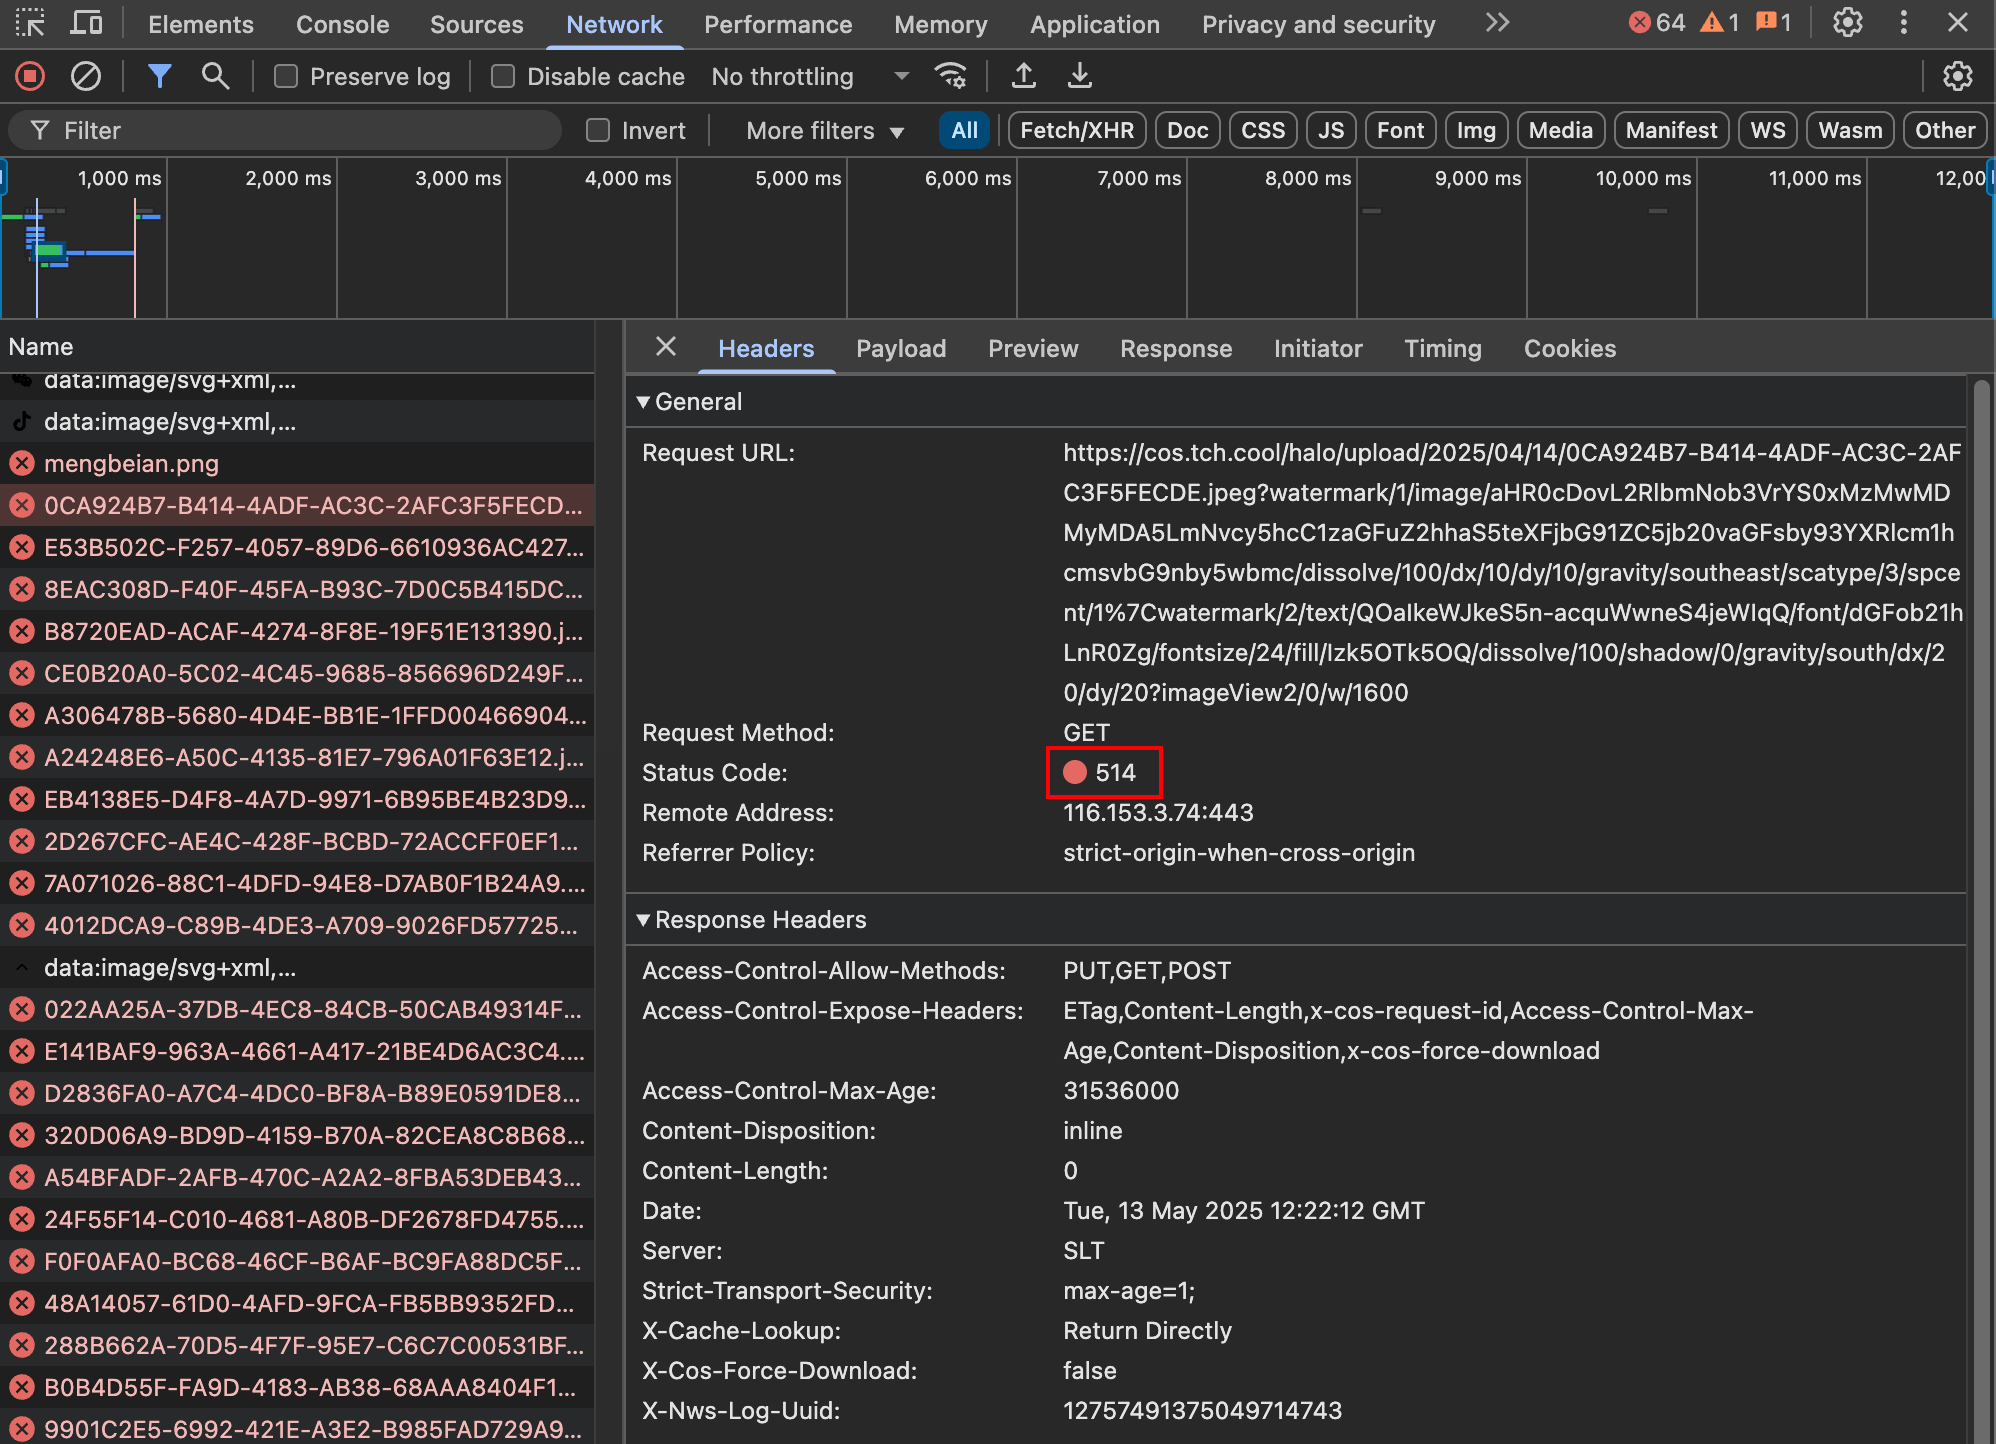Open network conditions wifi icon
Image resolution: width=1996 pixels, height=1444 pixels.
point(950,76)
